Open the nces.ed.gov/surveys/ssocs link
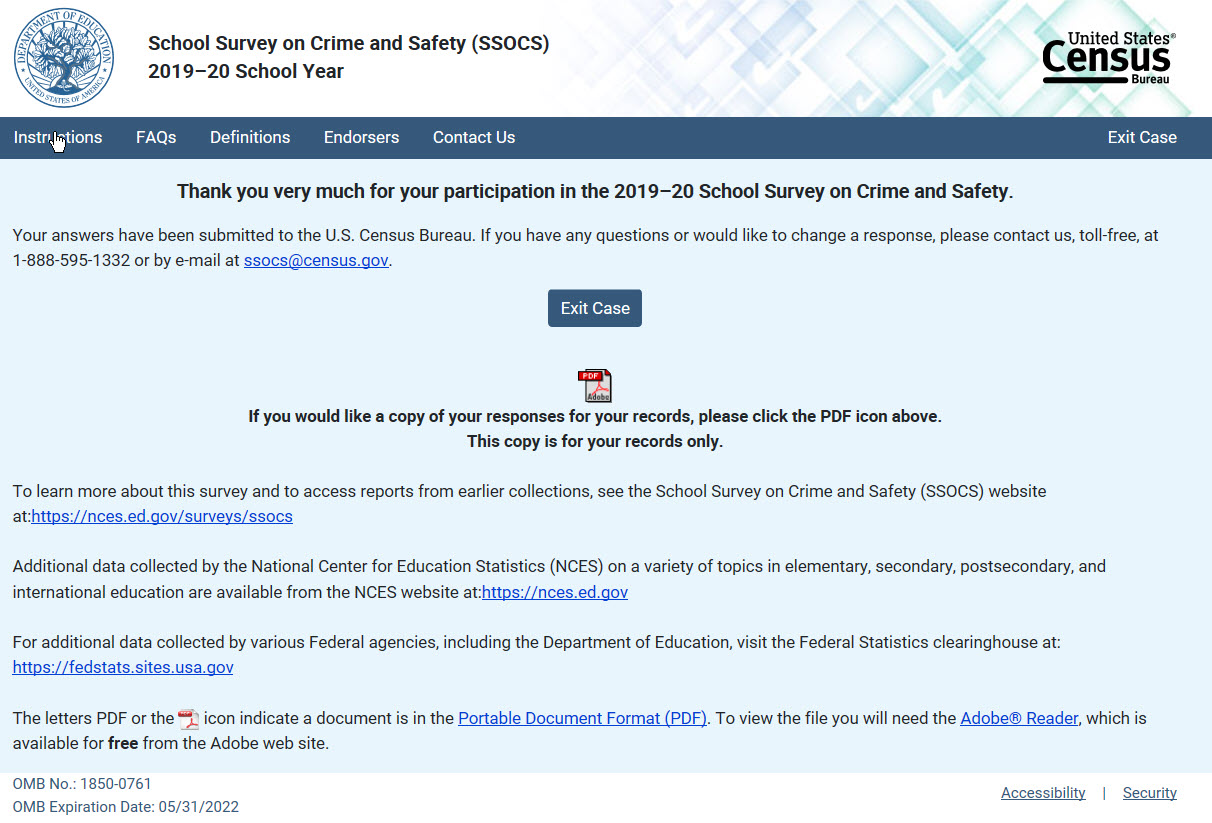 pos(162,517)
